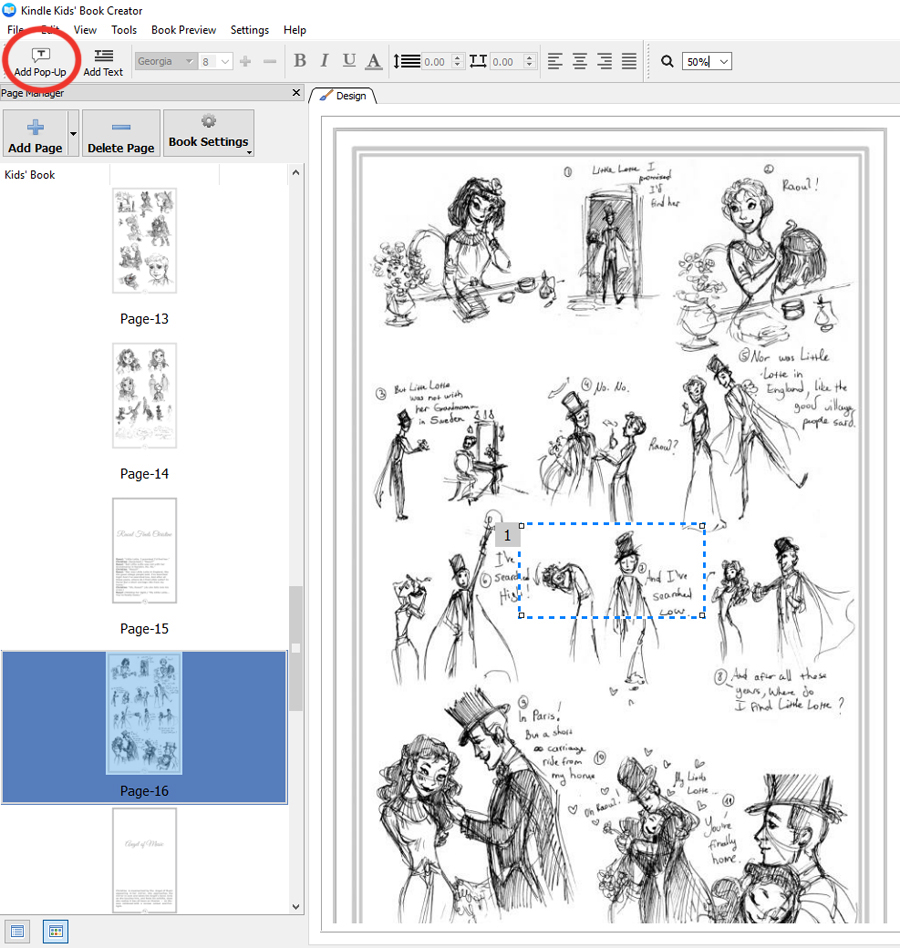Click the Kindle Kids' Book Creator app icon

(x=9, y=10)
